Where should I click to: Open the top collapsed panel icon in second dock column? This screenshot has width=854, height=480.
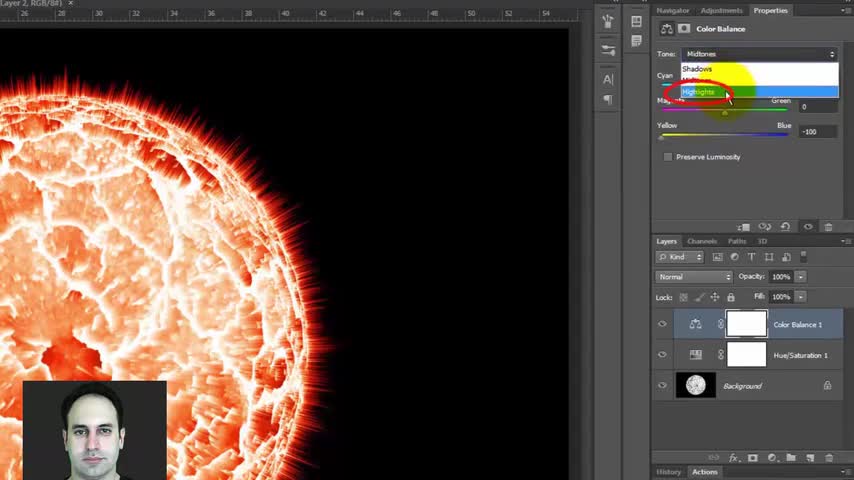[x=636, y=21]
